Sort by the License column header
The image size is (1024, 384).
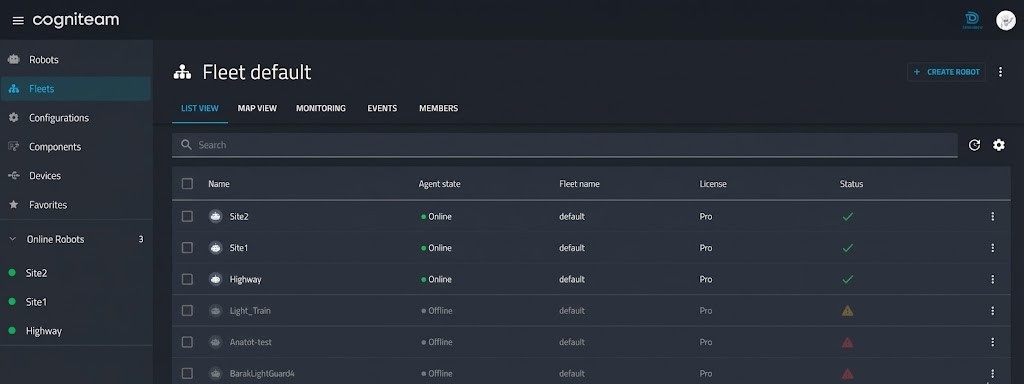(x=712, y=184)
